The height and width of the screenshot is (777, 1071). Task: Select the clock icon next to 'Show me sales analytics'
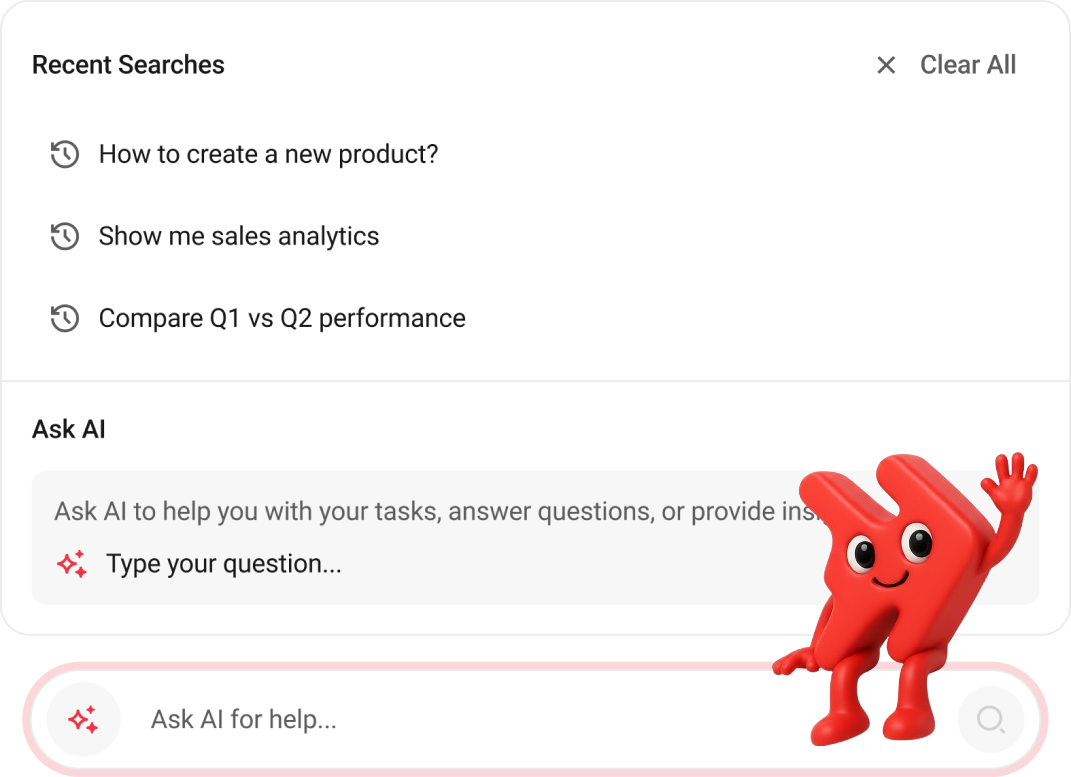coord(64,236)
